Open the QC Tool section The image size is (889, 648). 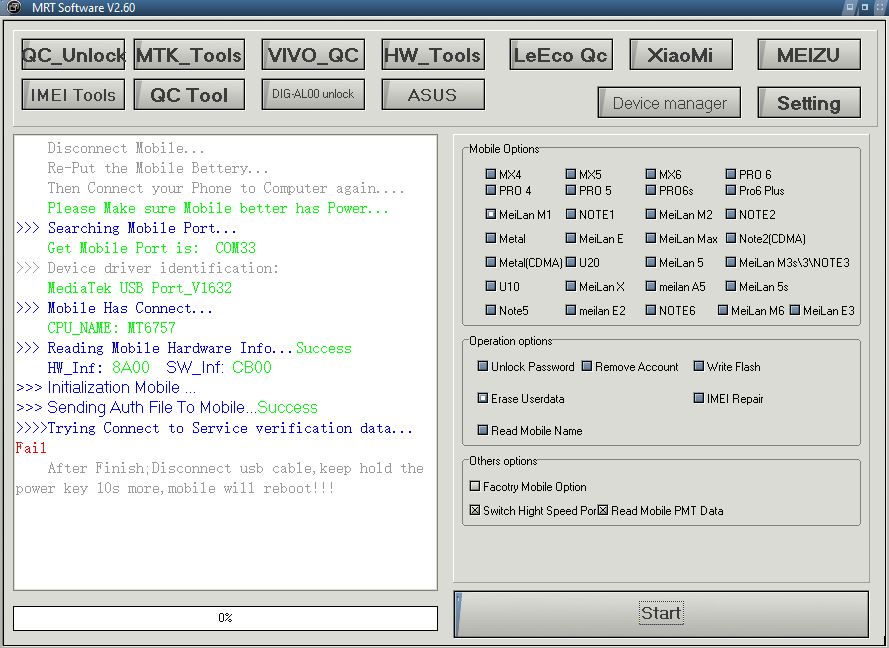(x=189, y=94)
